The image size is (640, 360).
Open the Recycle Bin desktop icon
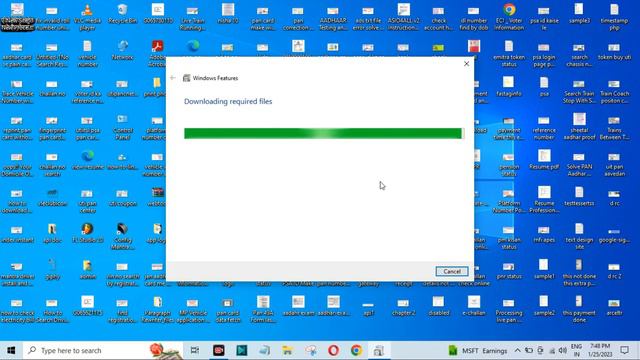[122, 13]
